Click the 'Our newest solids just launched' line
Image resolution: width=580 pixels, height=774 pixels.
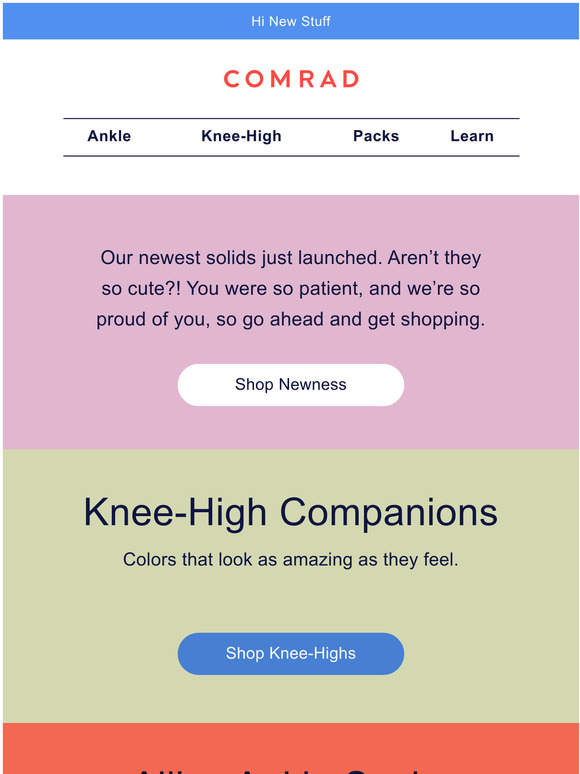point(291,258)
